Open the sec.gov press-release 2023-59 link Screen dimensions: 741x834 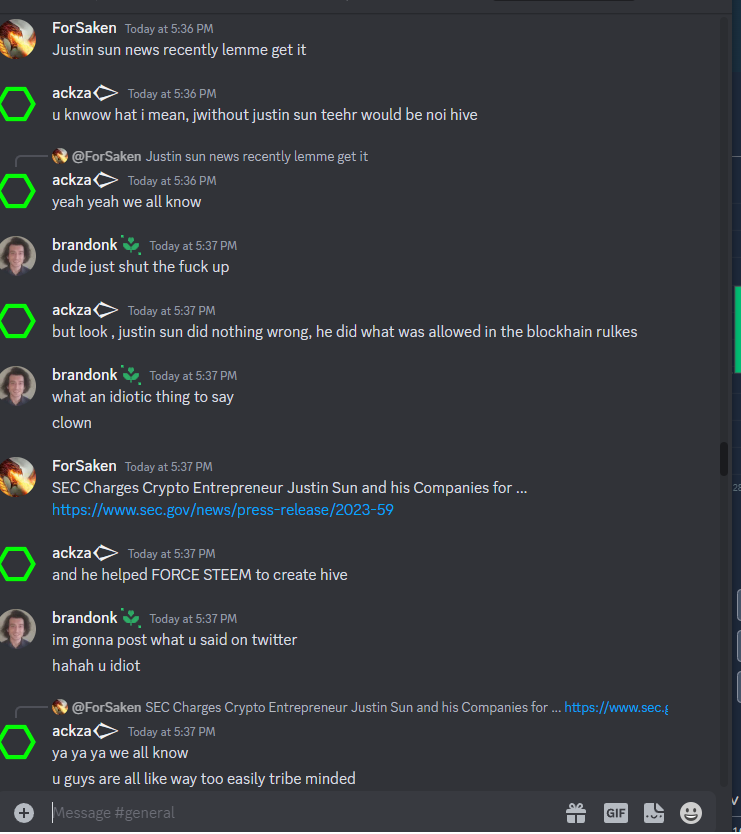tap(223, 510)
